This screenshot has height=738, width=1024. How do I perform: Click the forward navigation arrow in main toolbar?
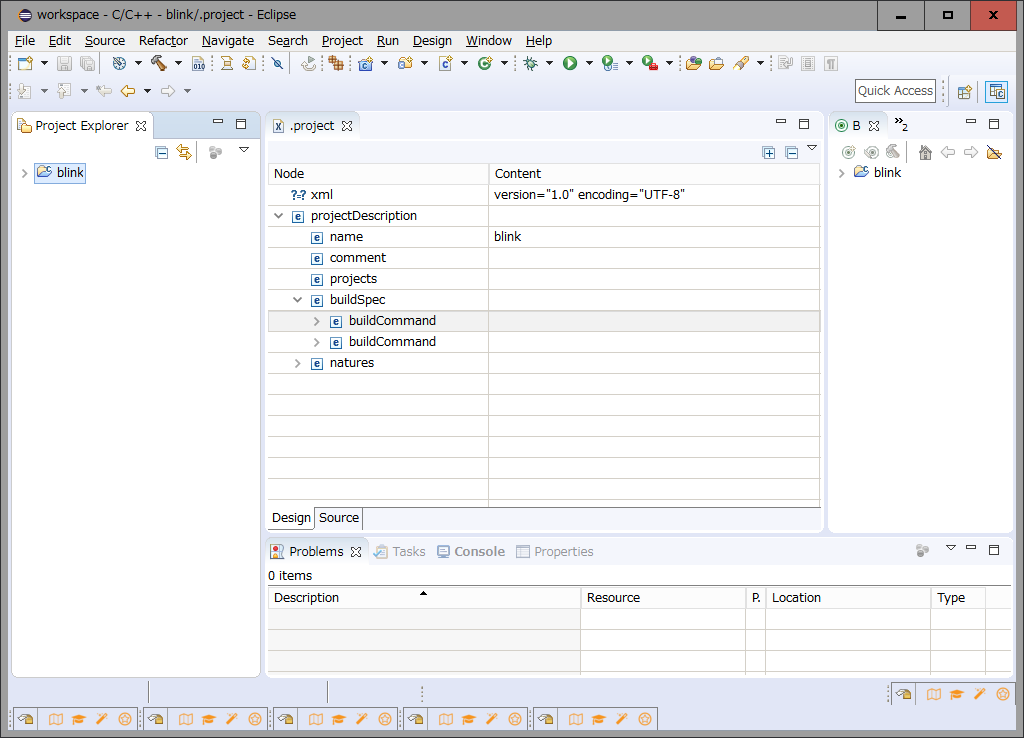(x=168, y=91)
